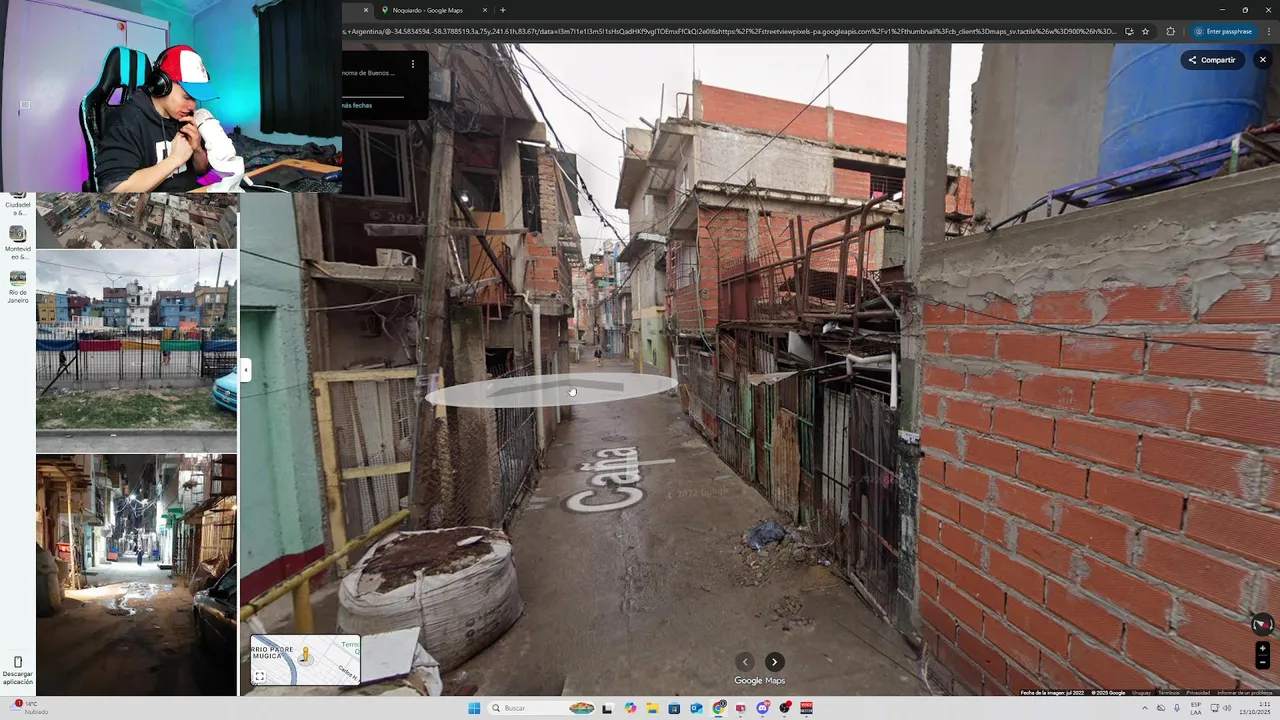1280x720 pixels.
Task: Go to next Street View image arrow
Action: click(774, 662)
